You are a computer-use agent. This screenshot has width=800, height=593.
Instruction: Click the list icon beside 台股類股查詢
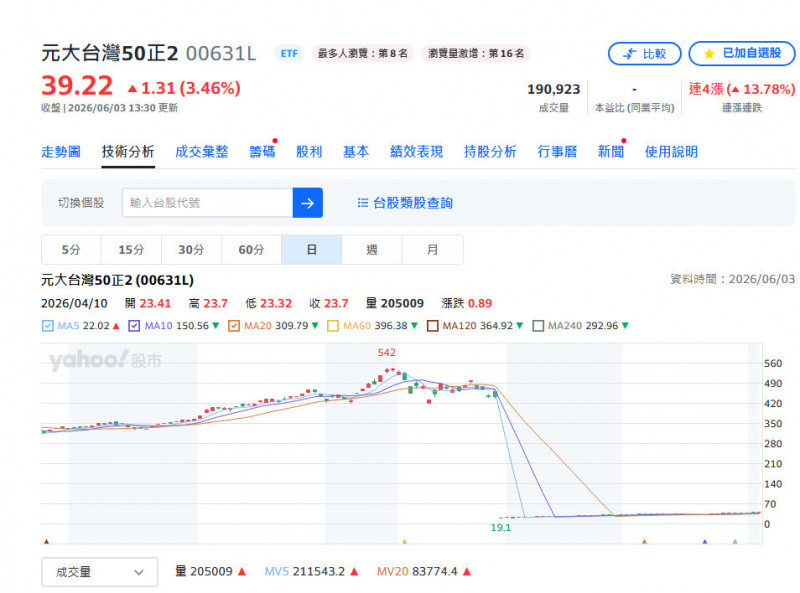click(362, 203)
